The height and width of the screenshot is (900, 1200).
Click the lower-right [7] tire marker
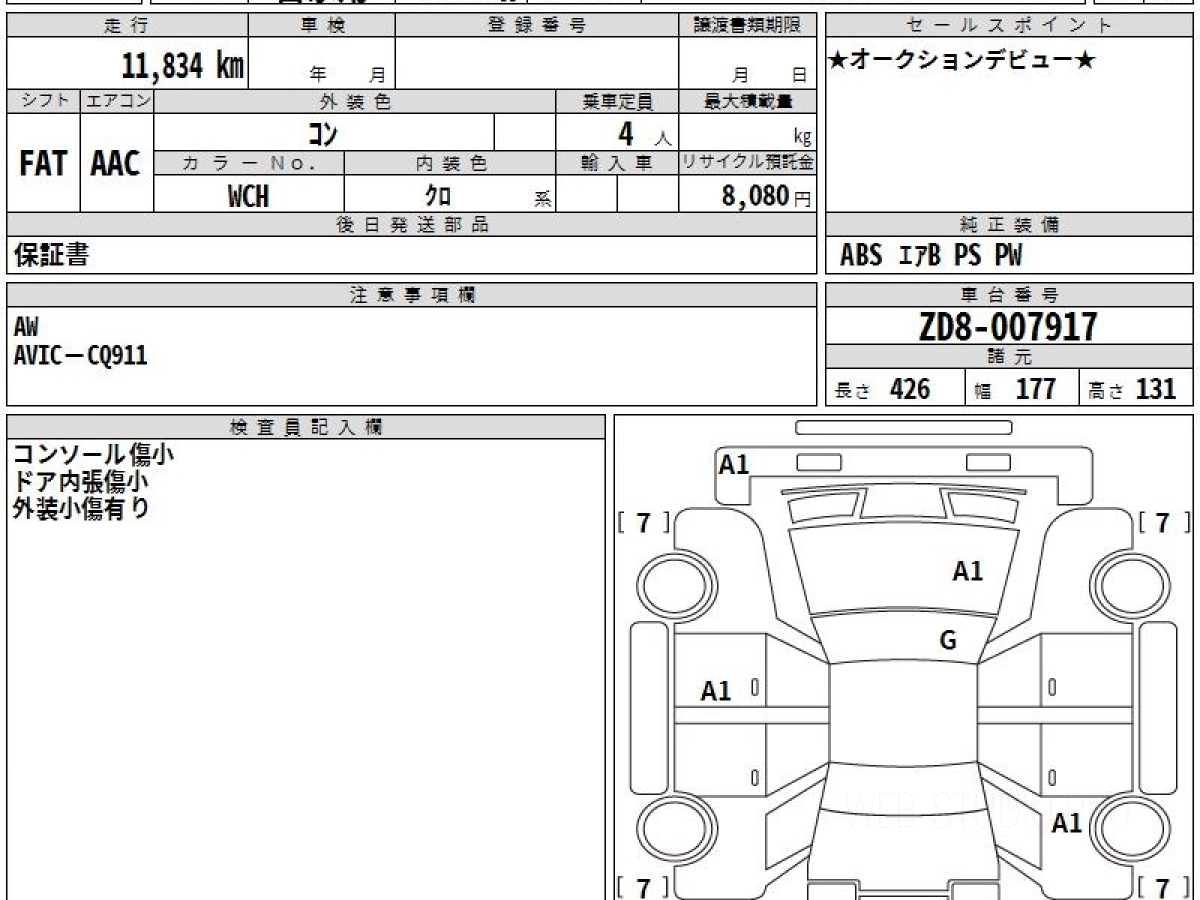[1164, 887]
